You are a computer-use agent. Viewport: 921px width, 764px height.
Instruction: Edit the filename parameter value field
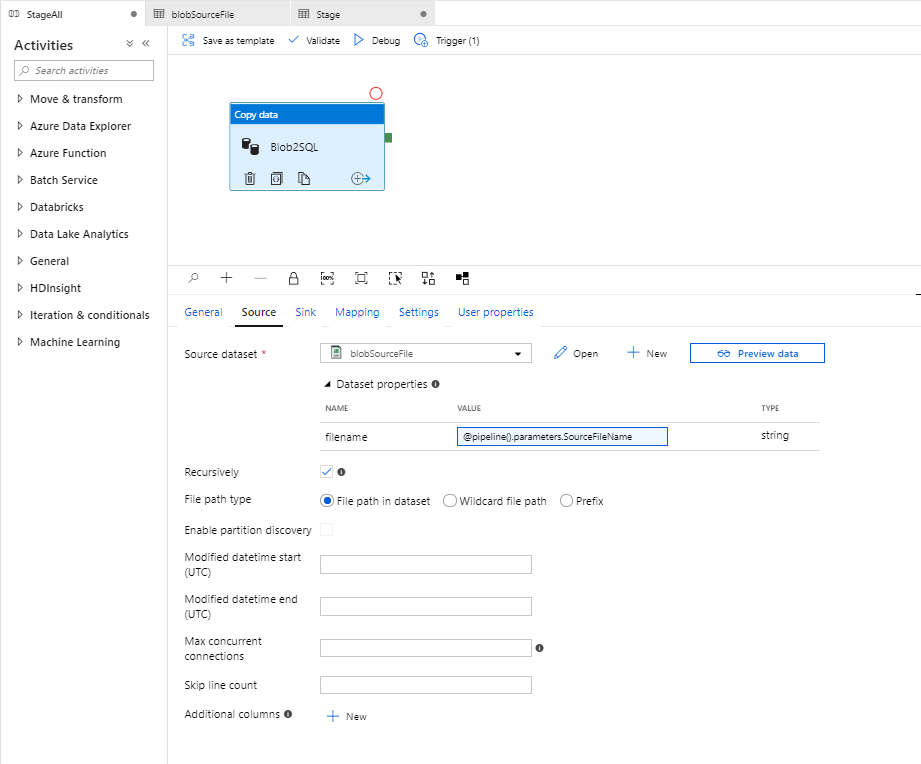click(x=561, y=436)
